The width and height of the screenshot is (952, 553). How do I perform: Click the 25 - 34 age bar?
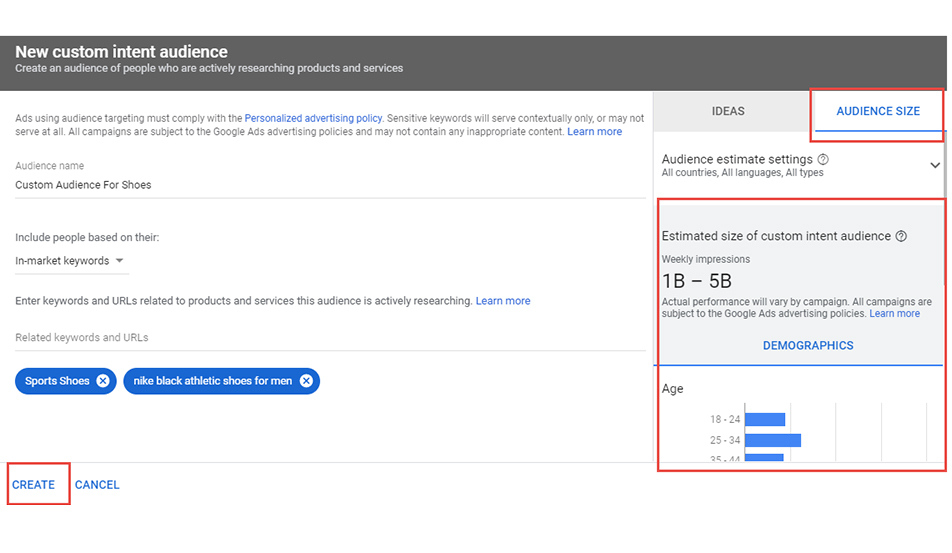click(x=773, y=440)
